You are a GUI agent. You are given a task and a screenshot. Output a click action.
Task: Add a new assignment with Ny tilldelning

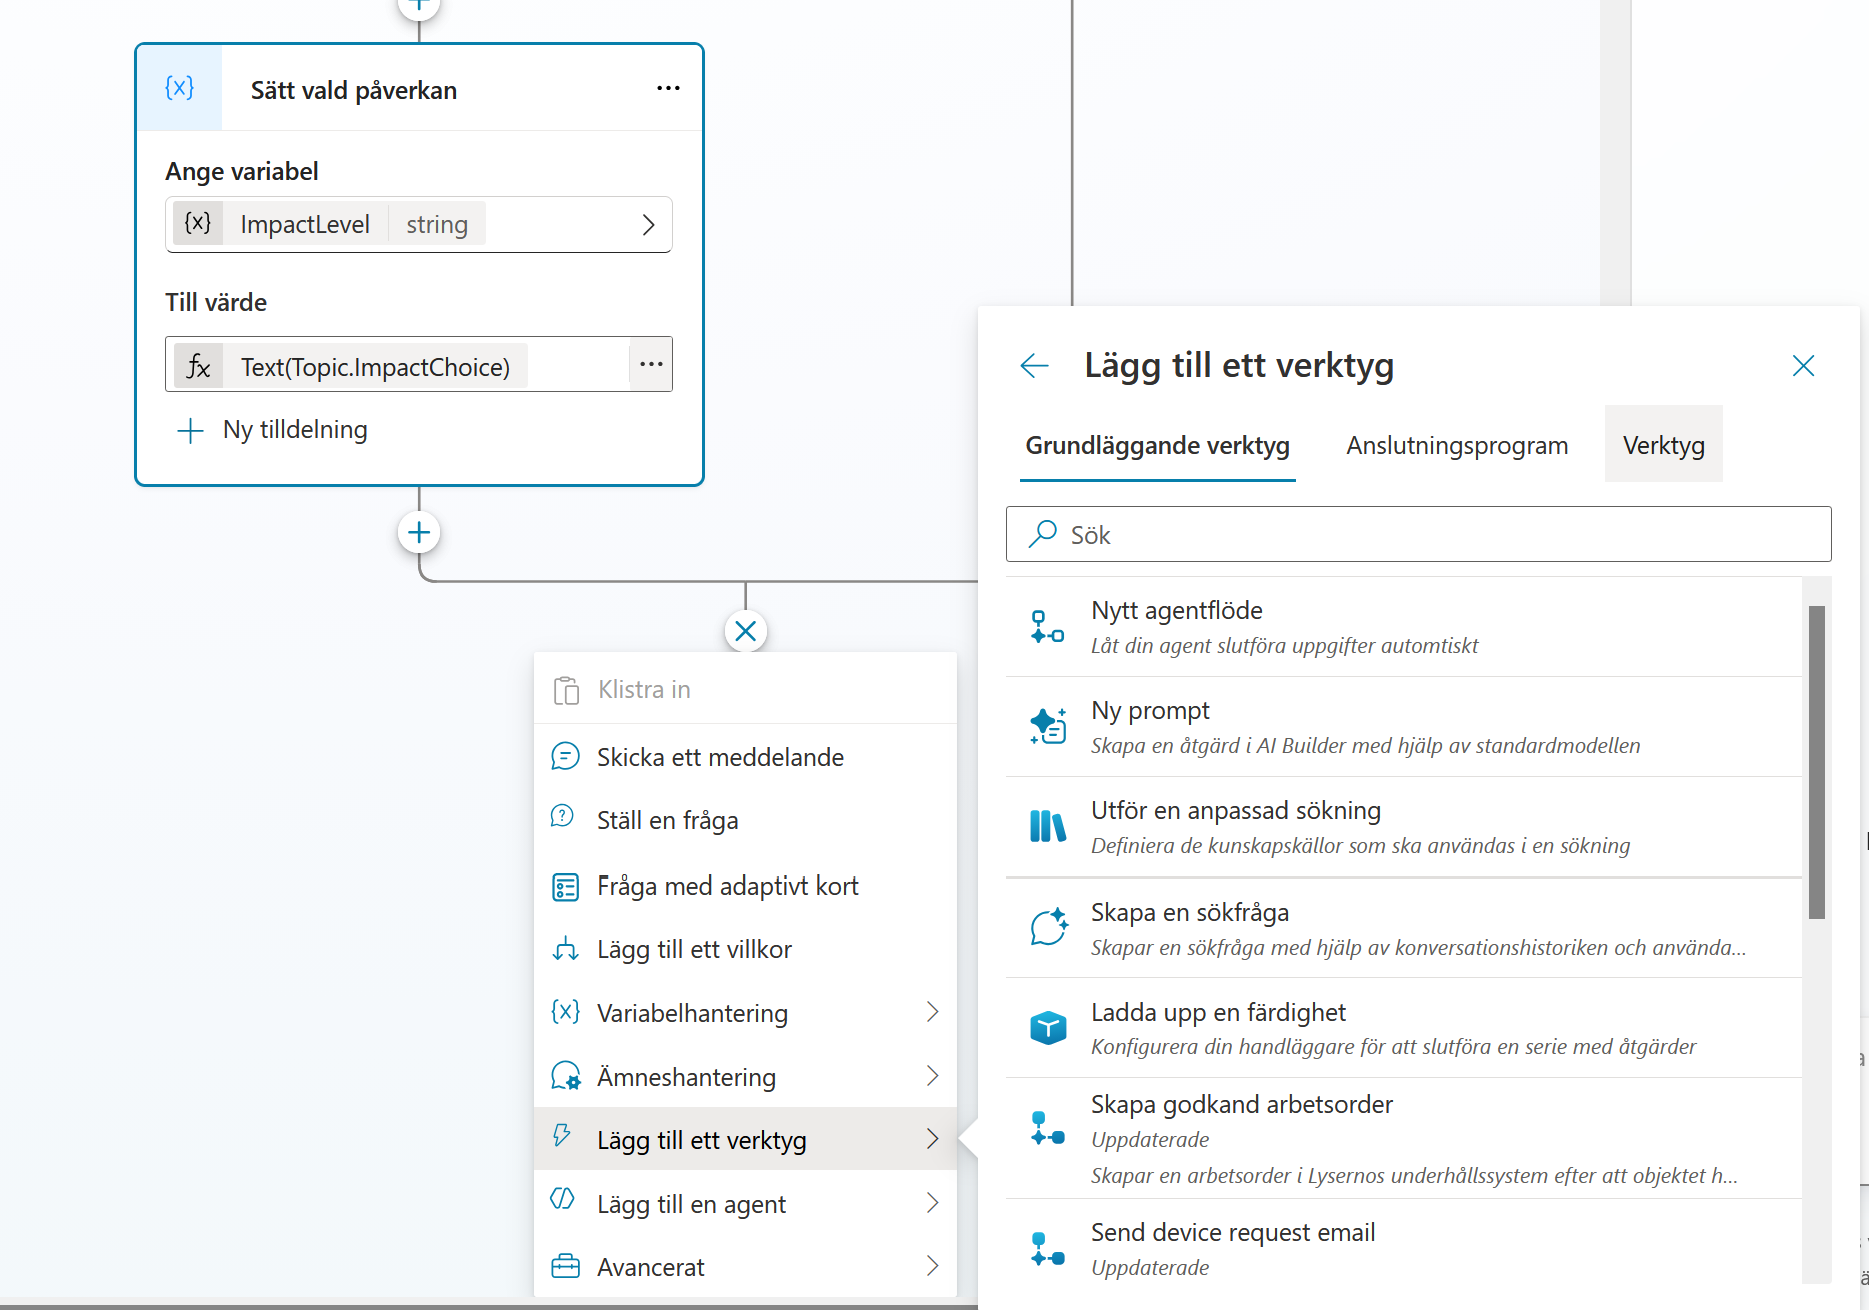point(272,430)
